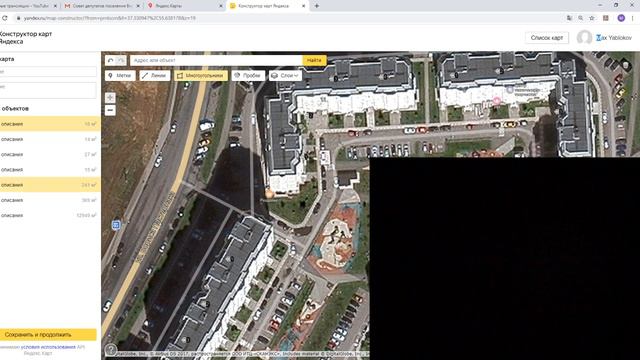Select the object row with 365 m² area
640x360 pixels.
click(48, 200)
